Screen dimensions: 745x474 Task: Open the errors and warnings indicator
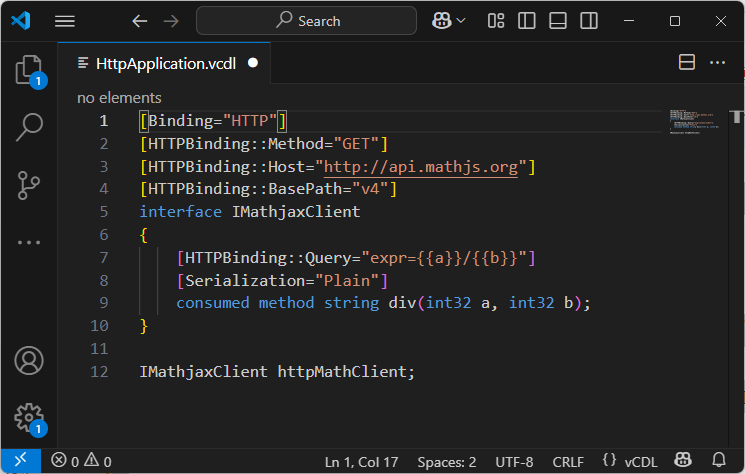(81, 461)
